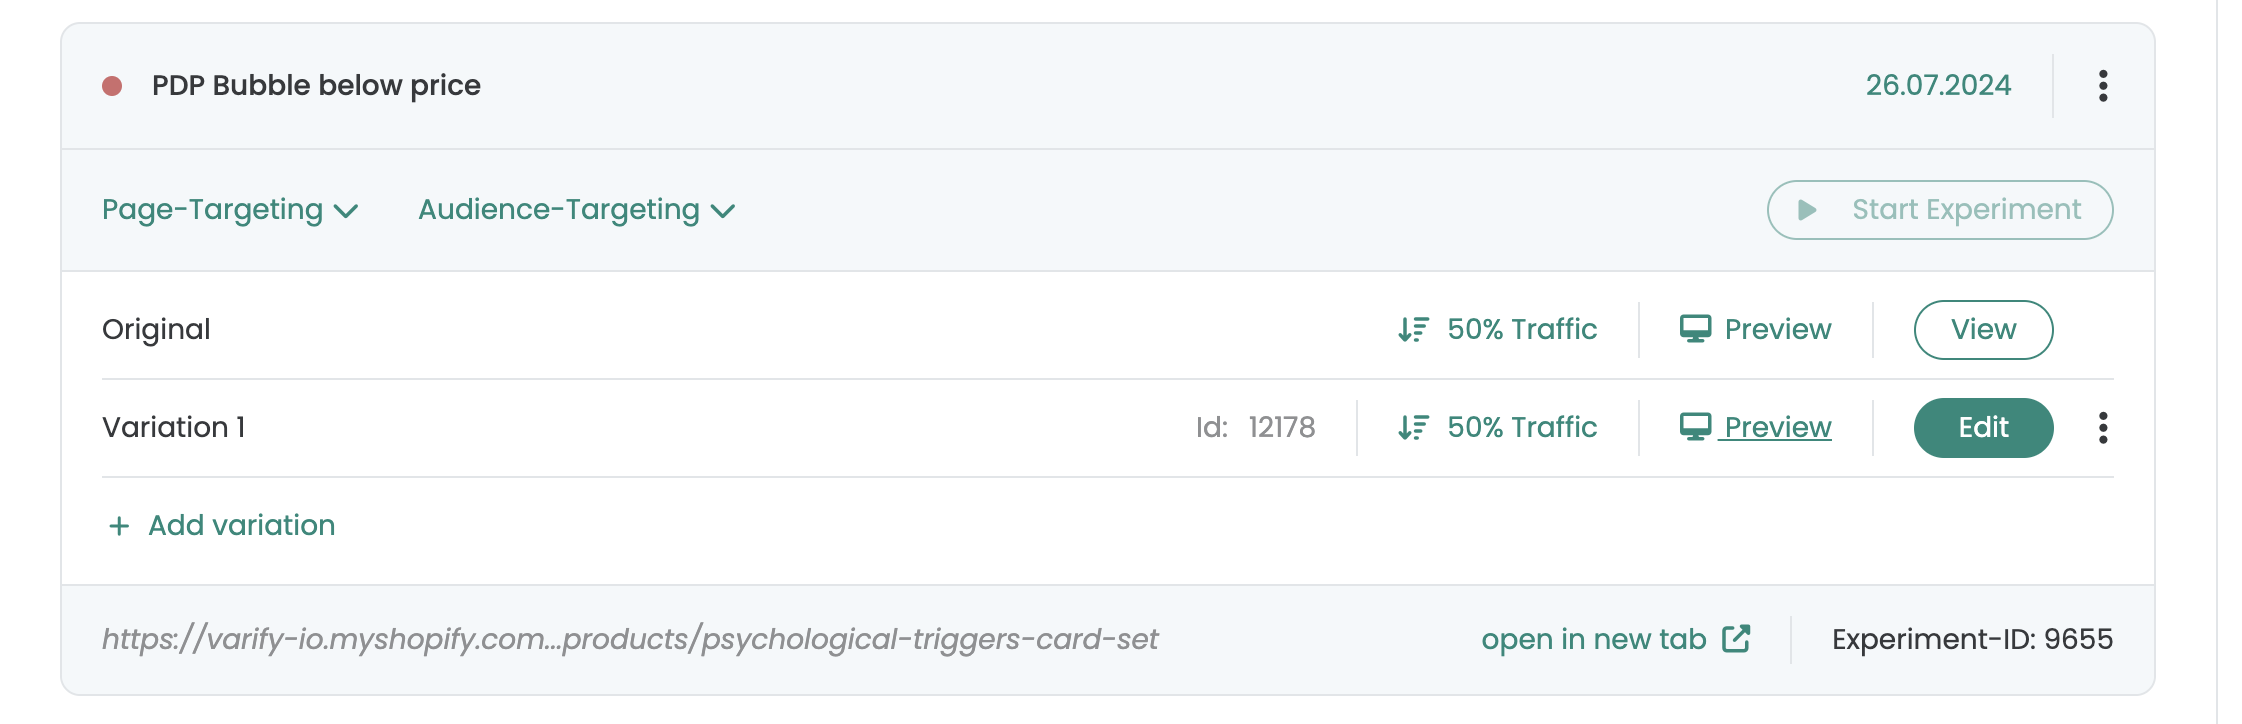Click the monitor icon in Variation 1 row
Image resolution: width=2242 pixels, height=724 pixels.
click(1695, 427)
